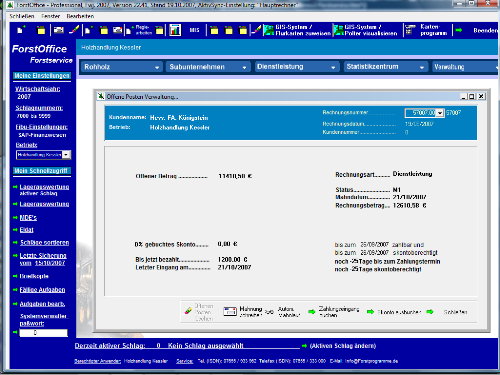
Task: Click the eraser icon for Offenen Posten löschen
Action: coord(188,311)
